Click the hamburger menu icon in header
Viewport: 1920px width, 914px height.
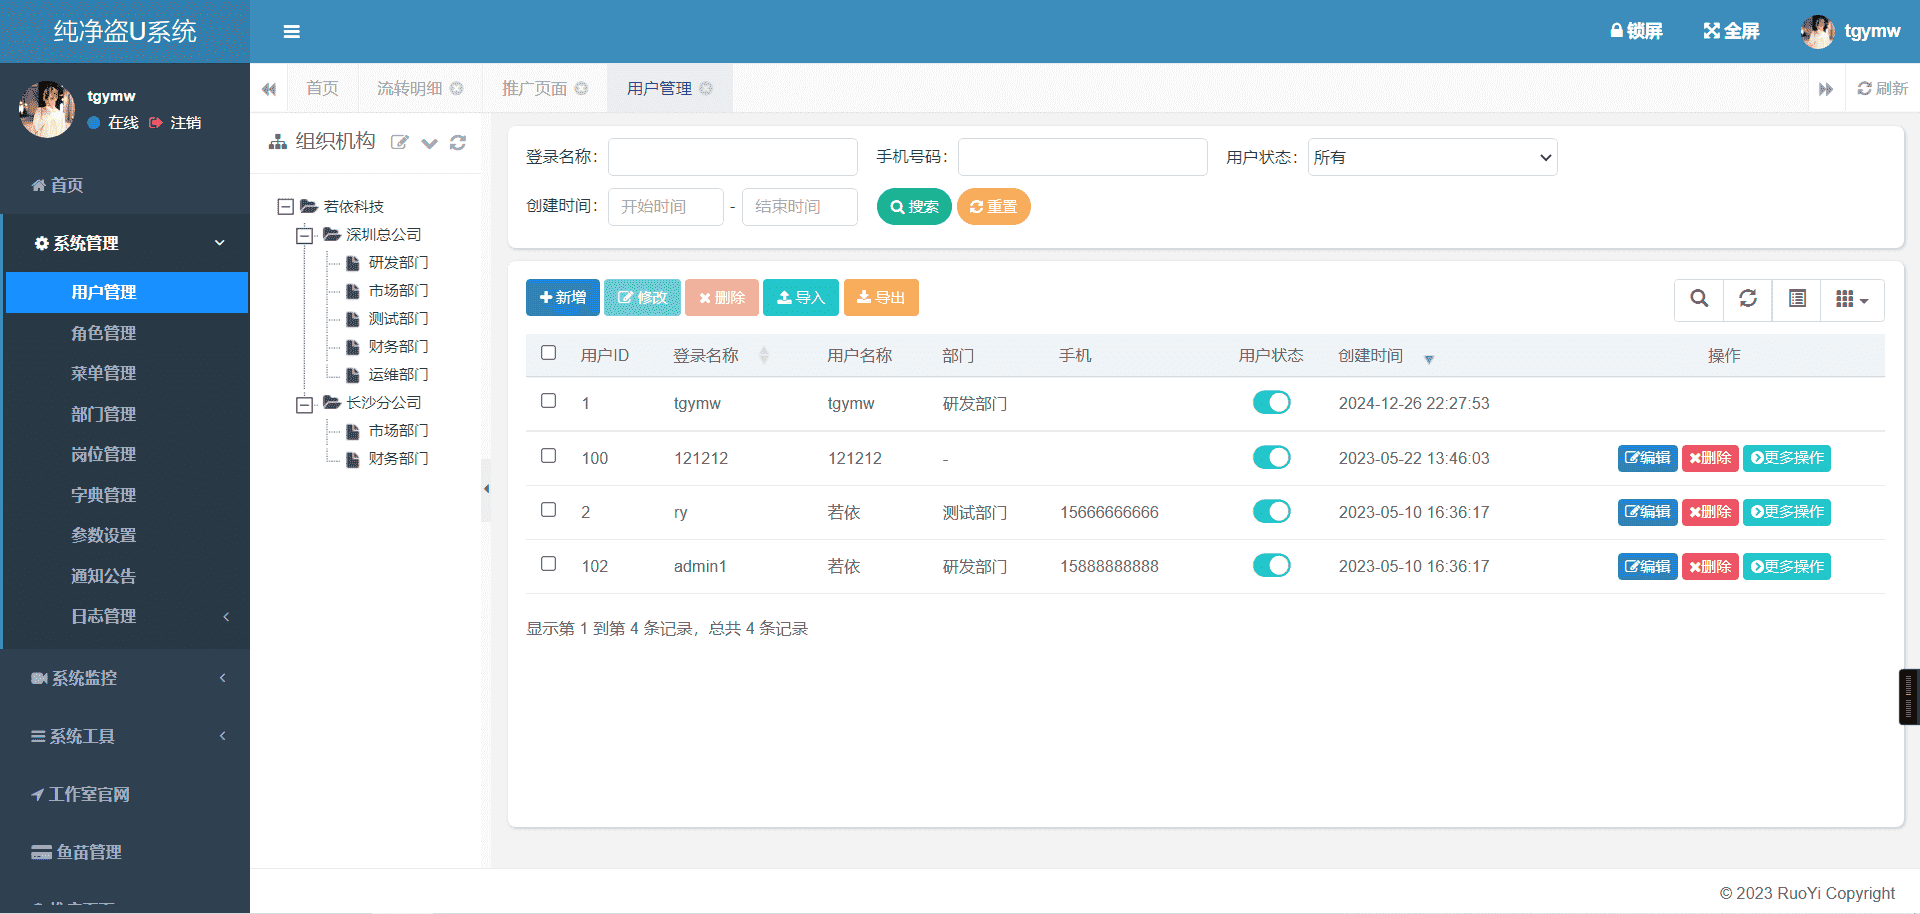(291, 32)
